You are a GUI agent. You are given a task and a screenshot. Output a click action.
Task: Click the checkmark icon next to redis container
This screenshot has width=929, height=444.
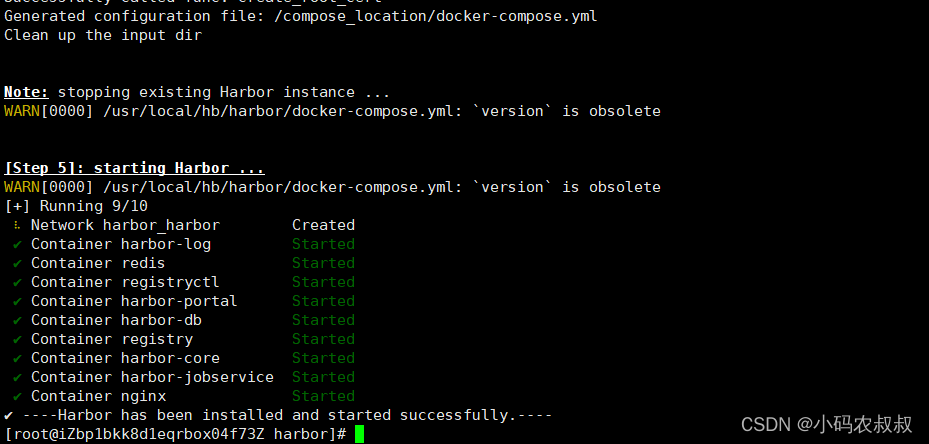(x=17, y=263)
